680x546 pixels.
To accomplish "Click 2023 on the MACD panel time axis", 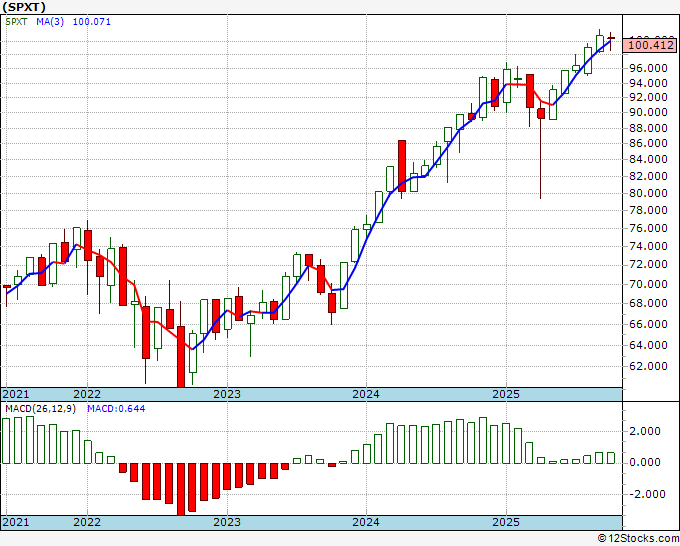I will [x=227, y=522].
